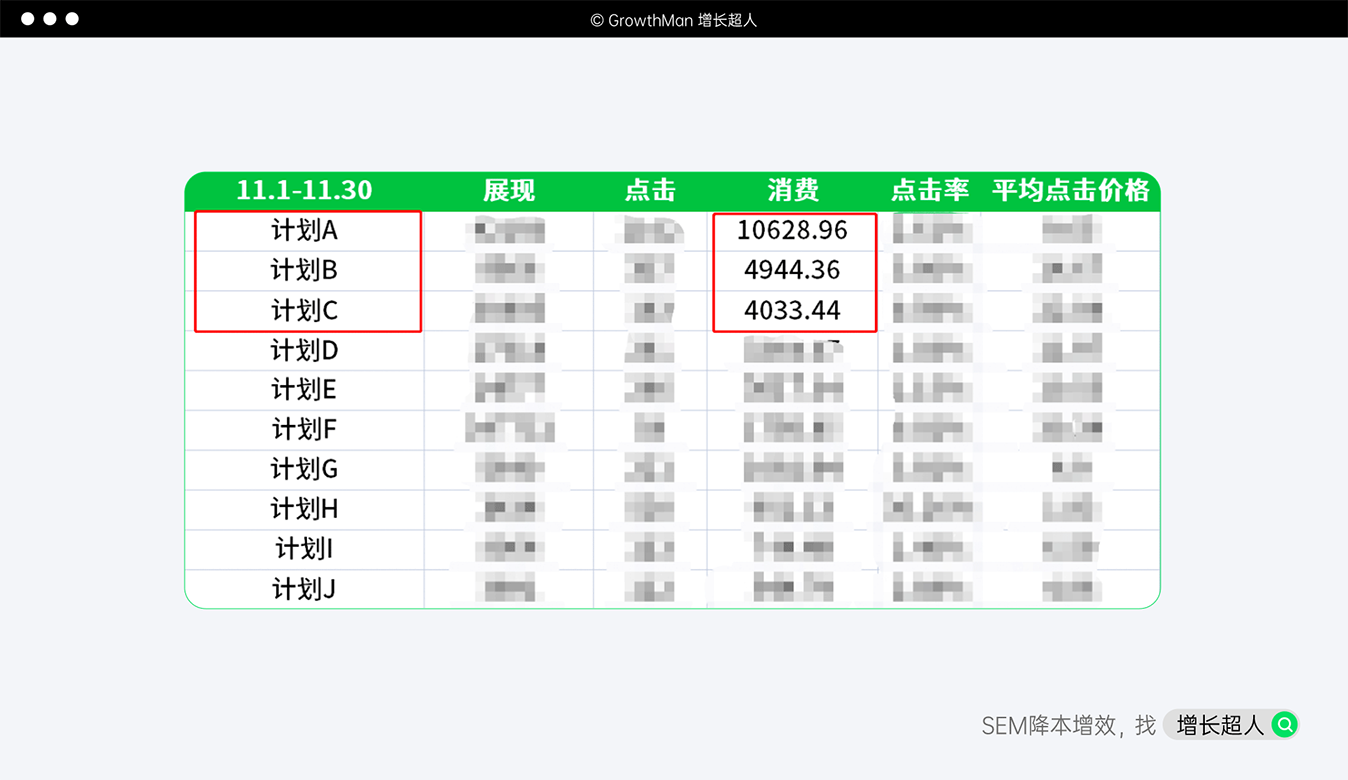Click the green search icon beside 增长超人
This screenshot has width=1348, height=780.
coord(1284,725)
